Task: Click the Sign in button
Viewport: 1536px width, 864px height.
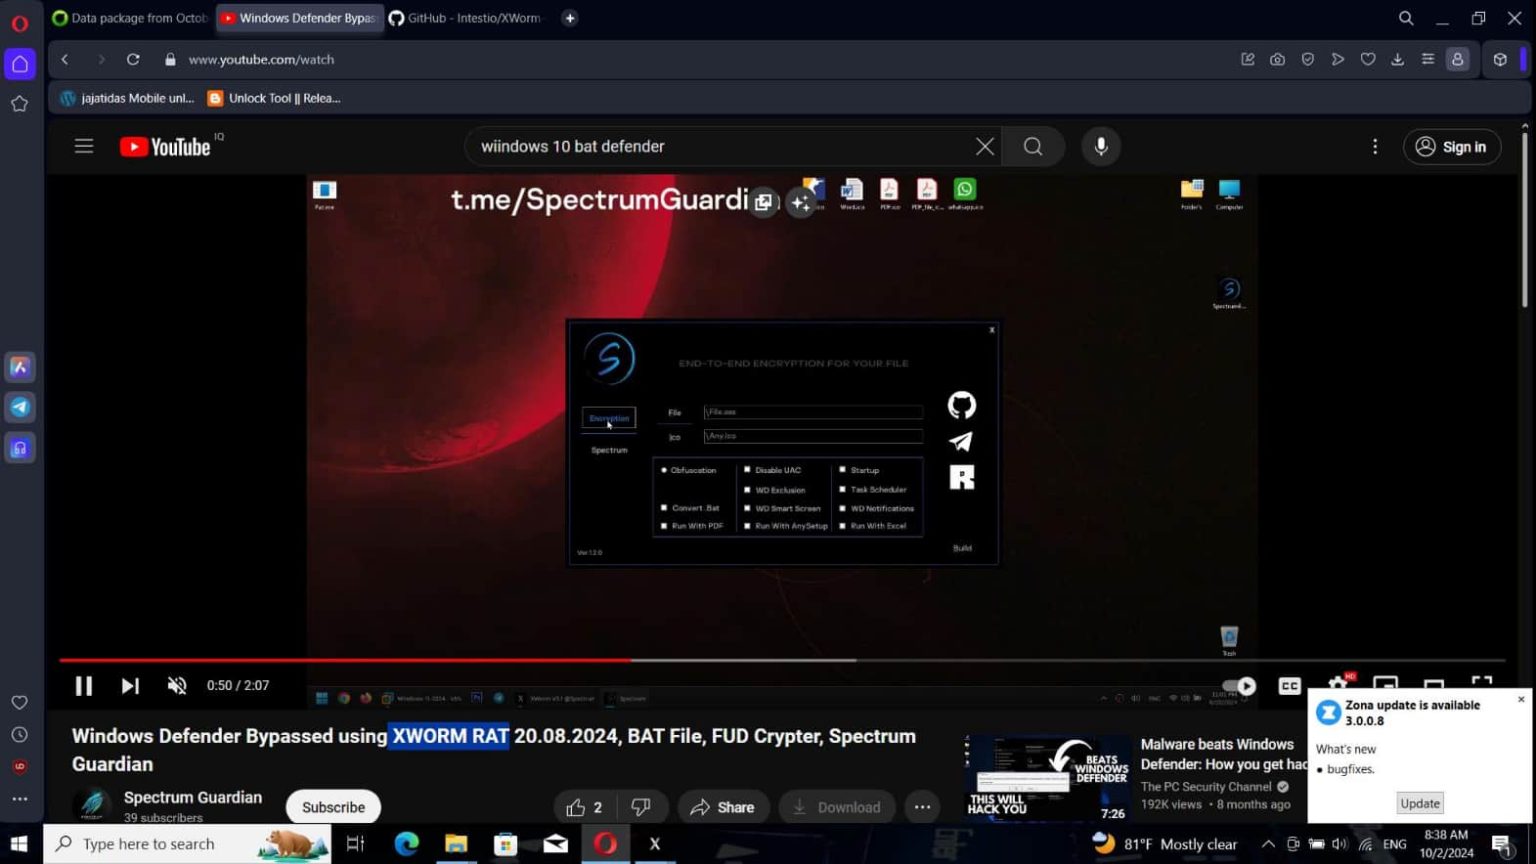Action: [x=1452, y=147]
